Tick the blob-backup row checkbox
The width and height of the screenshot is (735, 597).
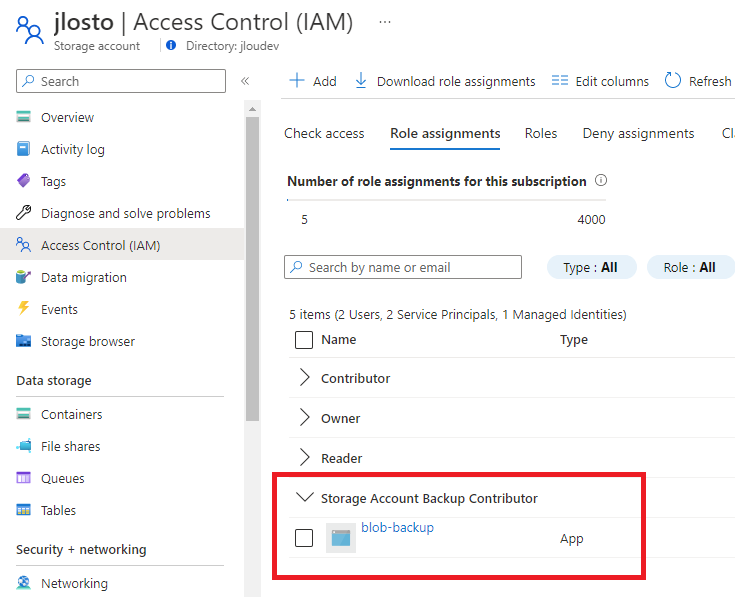(304, 538)
